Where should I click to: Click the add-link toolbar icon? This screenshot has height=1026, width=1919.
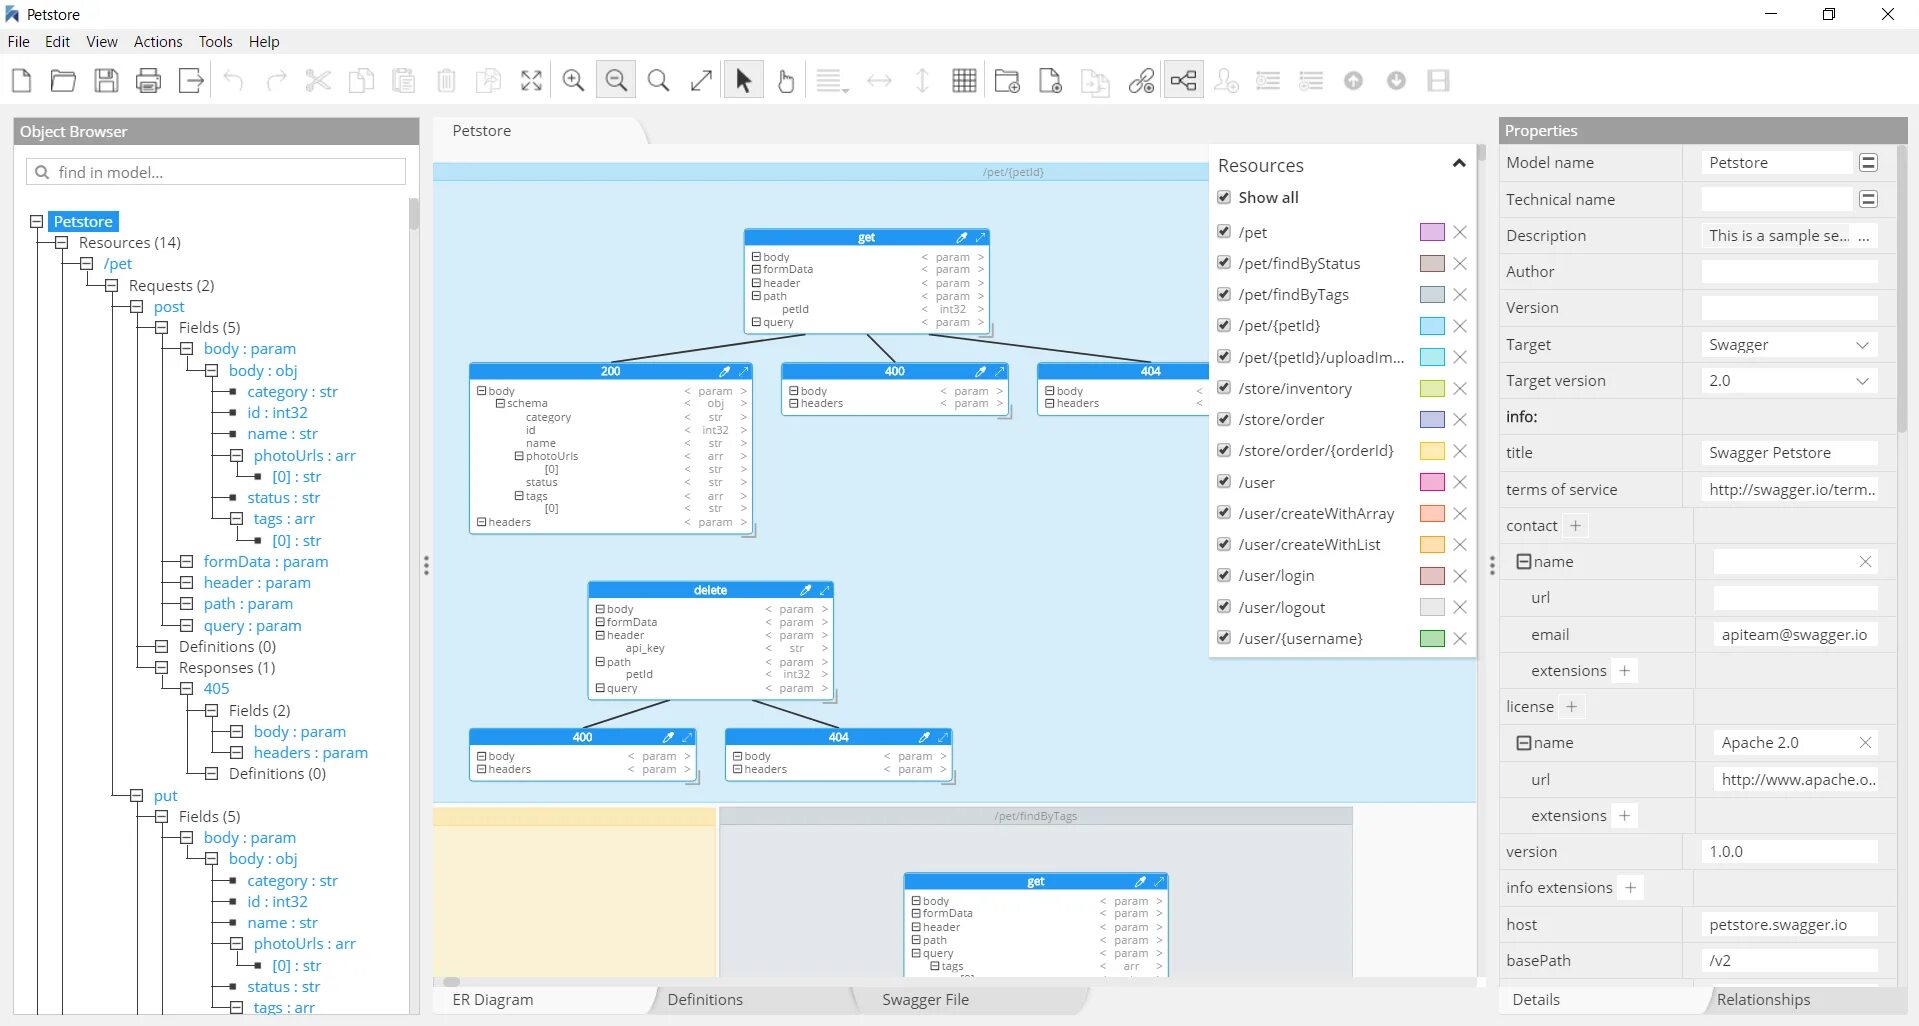point(1140,80)
